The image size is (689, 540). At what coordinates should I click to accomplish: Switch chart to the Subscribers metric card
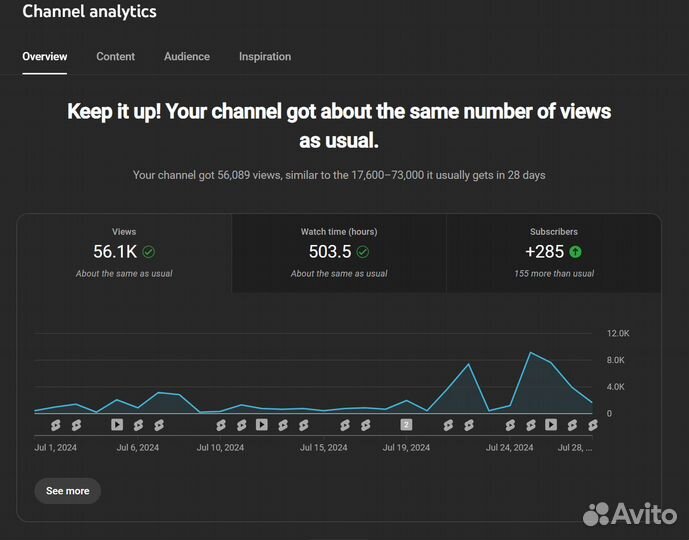pyautogui.click(x=553, y=253)
